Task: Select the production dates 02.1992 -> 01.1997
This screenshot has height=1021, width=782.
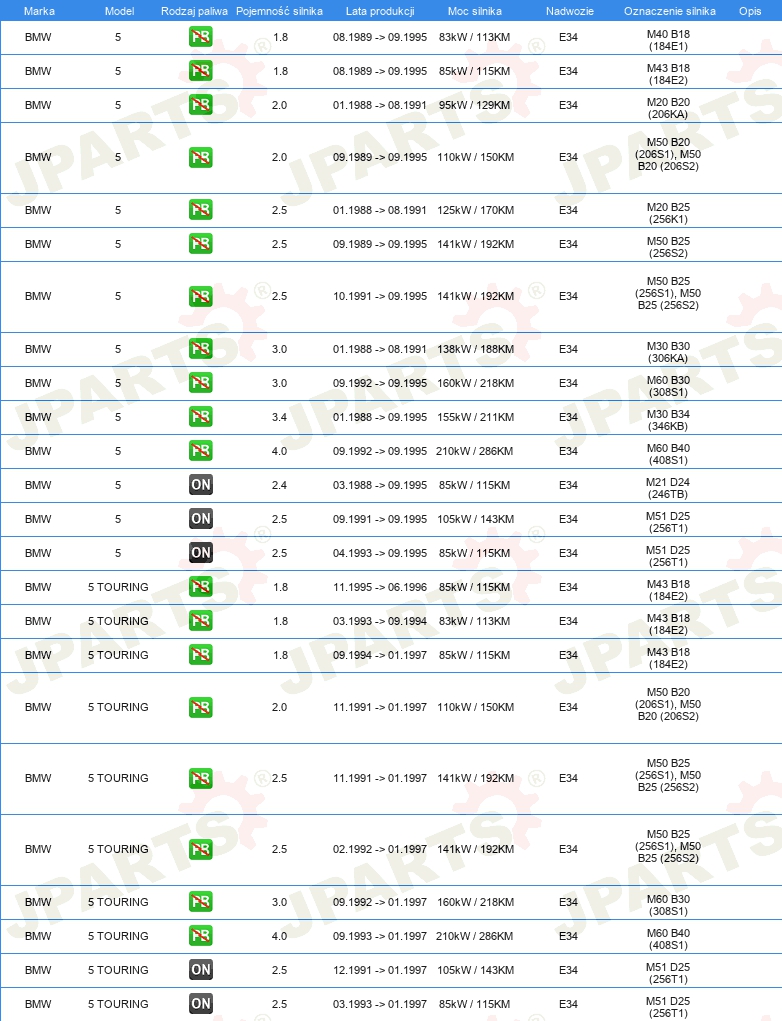Action: coord(380,849)
